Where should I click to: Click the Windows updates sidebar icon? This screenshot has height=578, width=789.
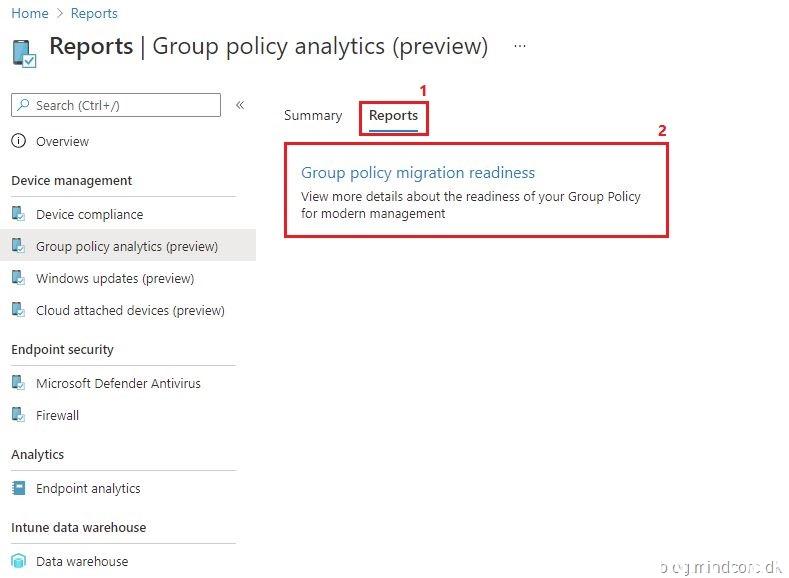(18, 278)
